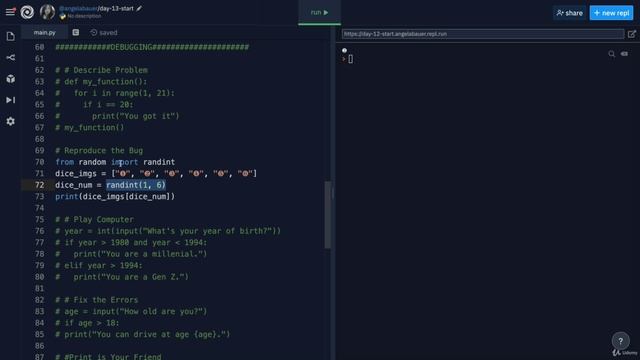
Task: Open the Files panel icon
Action: pyautogui.click(x=11, y=36)
